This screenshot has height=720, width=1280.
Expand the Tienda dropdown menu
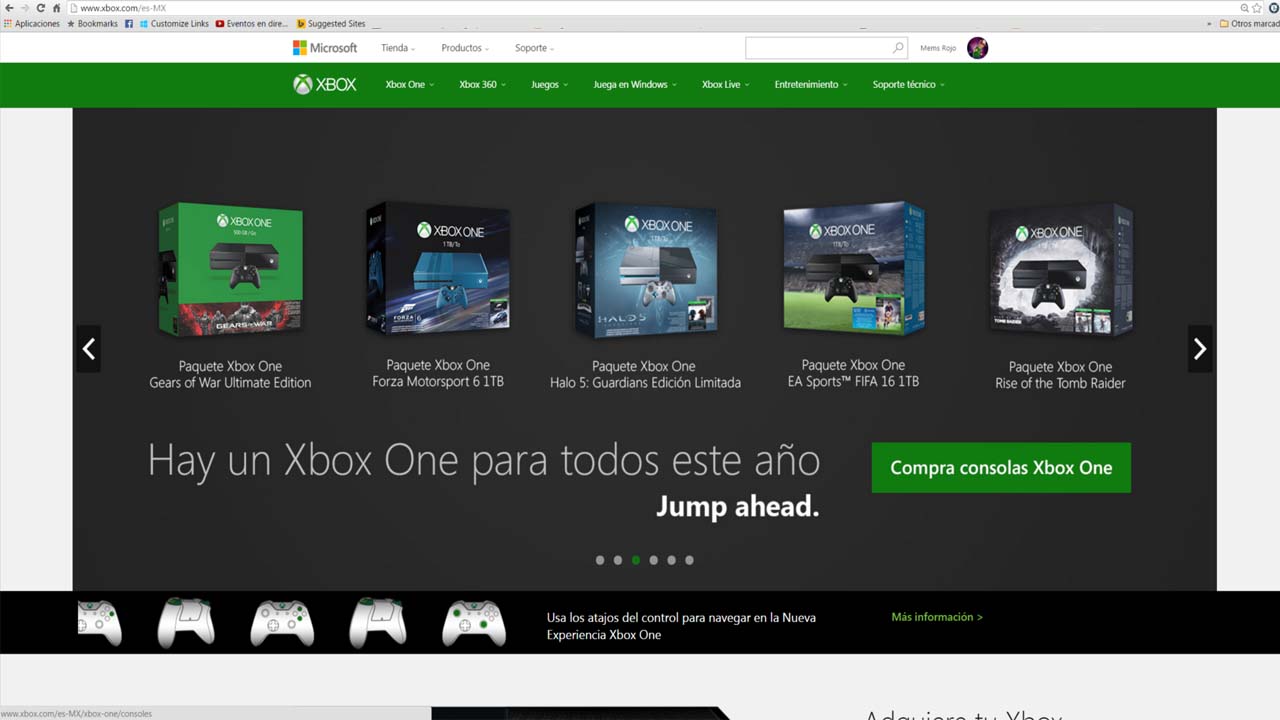point(398,48)
